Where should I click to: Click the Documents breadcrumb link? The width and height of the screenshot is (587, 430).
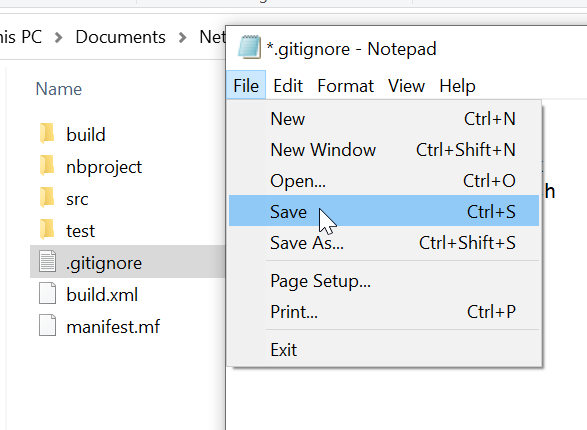tap(121, 37)
